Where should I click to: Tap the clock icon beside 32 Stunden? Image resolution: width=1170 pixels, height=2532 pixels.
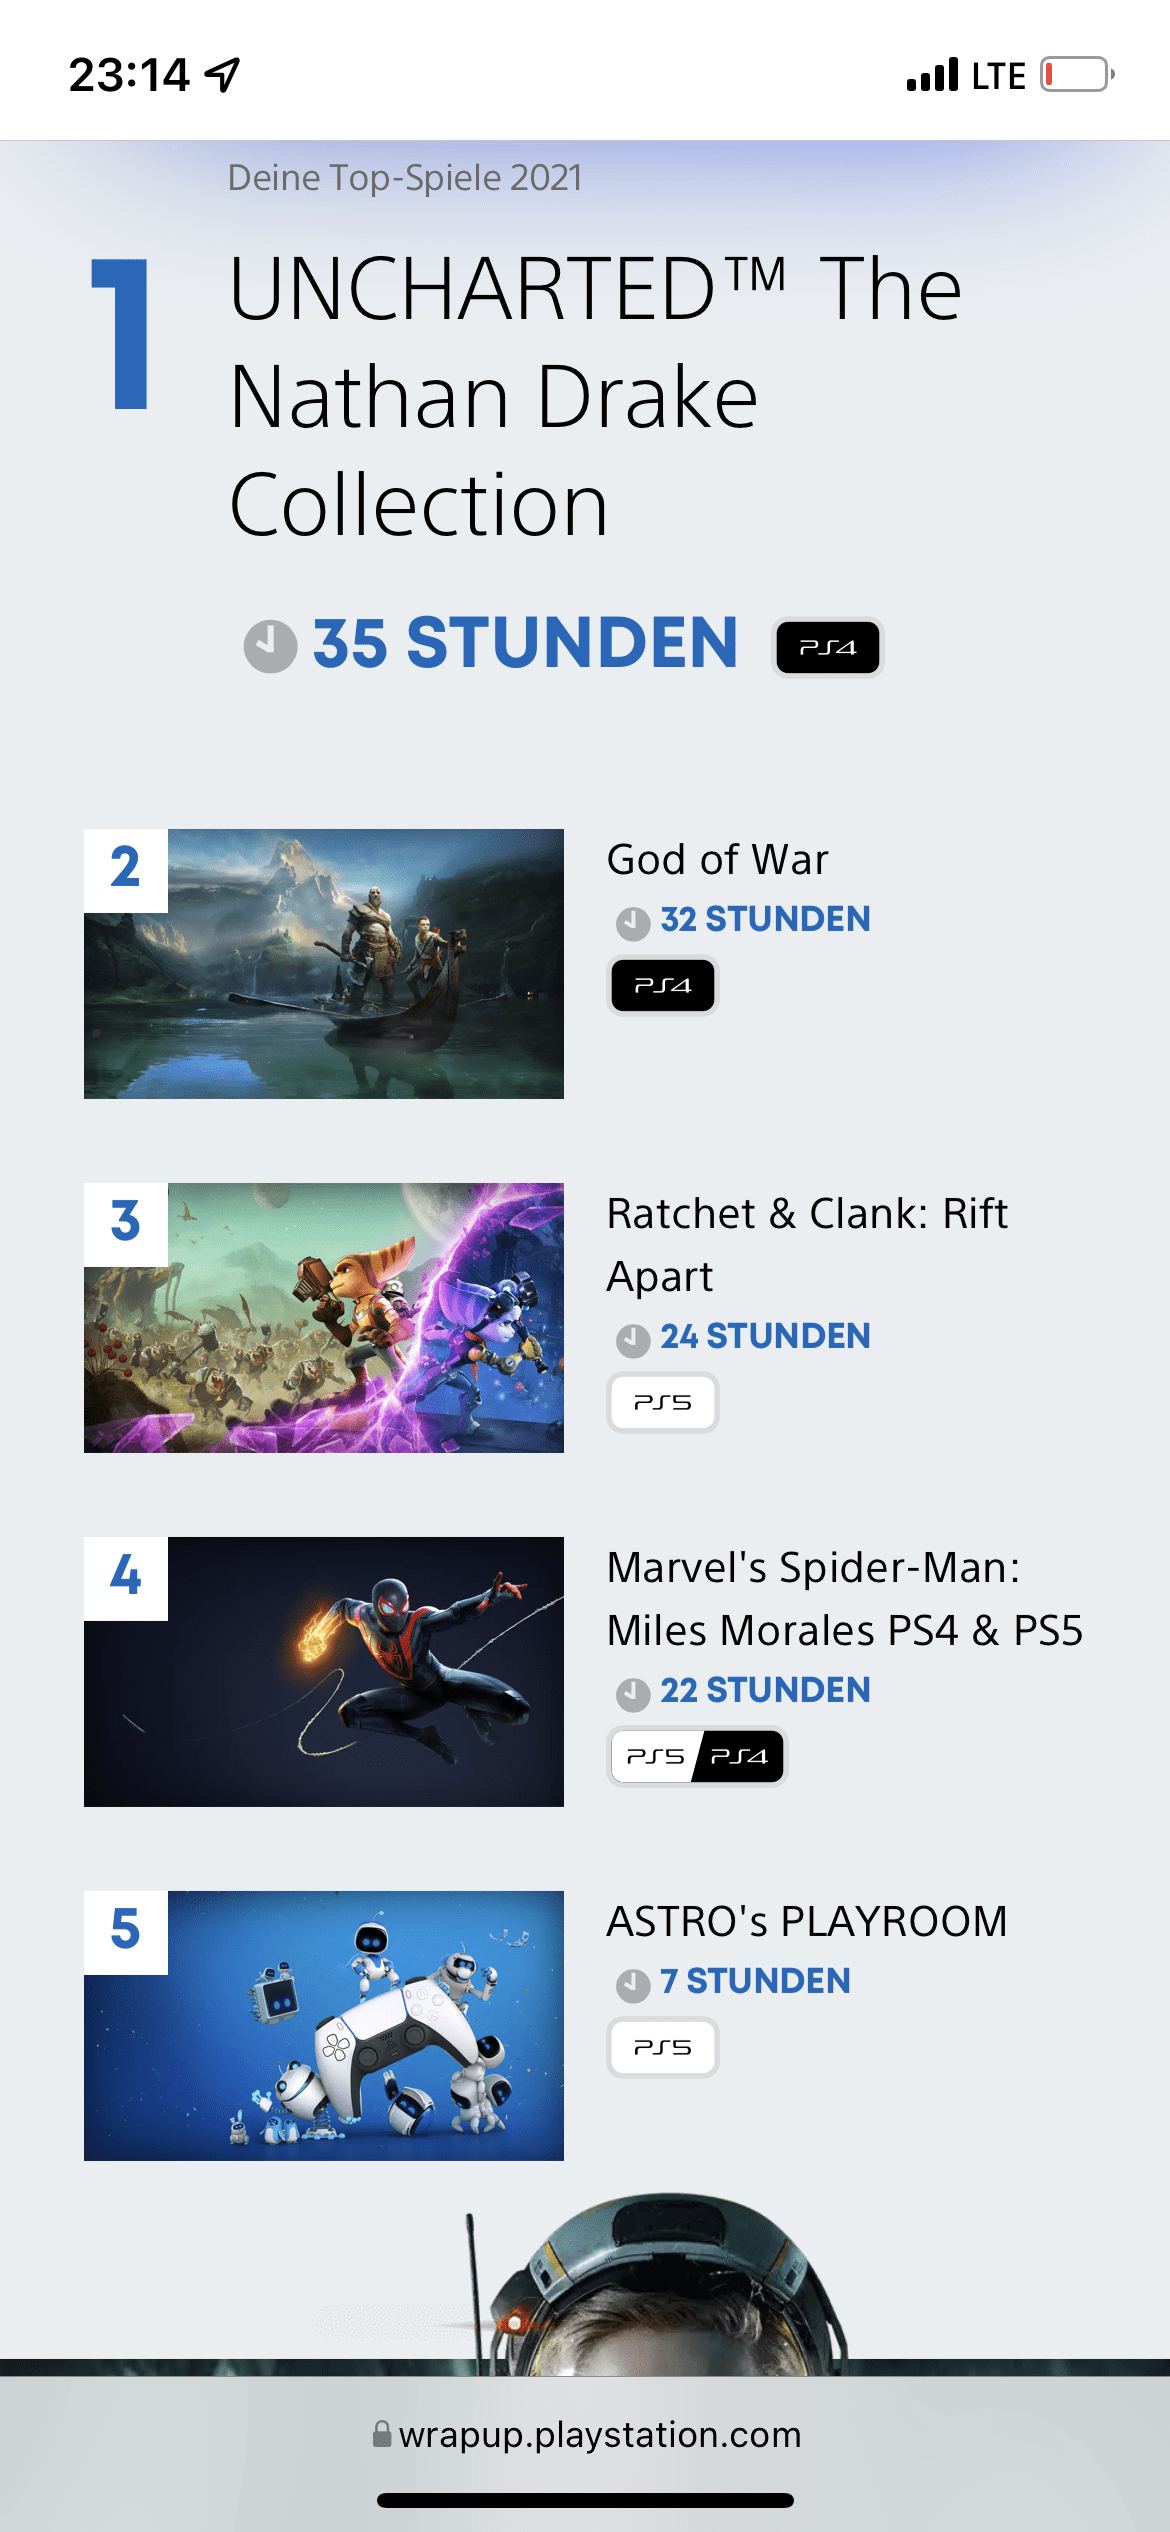coord(633,923)
